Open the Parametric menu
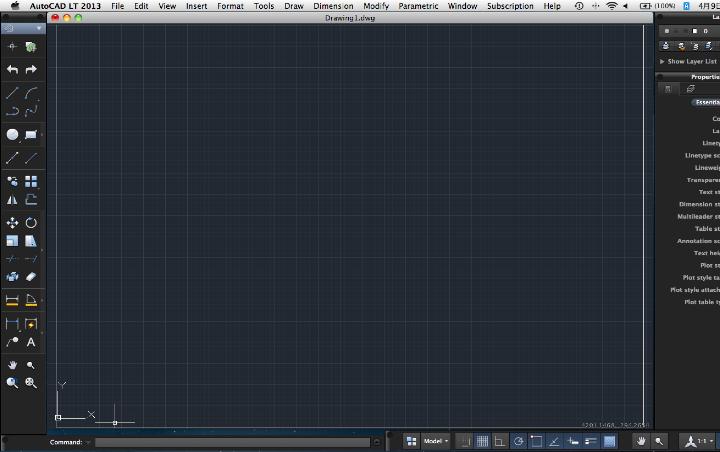 pos(418,6)
